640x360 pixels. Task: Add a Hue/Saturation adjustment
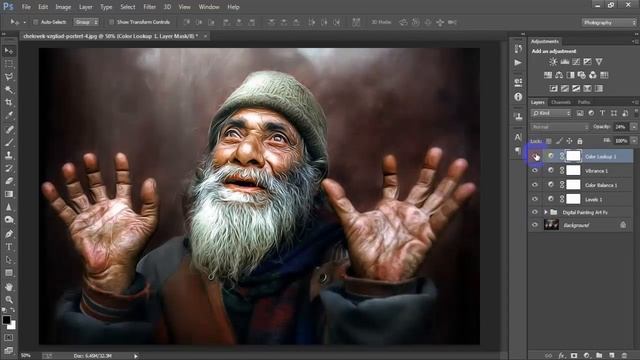coord(548,75)
